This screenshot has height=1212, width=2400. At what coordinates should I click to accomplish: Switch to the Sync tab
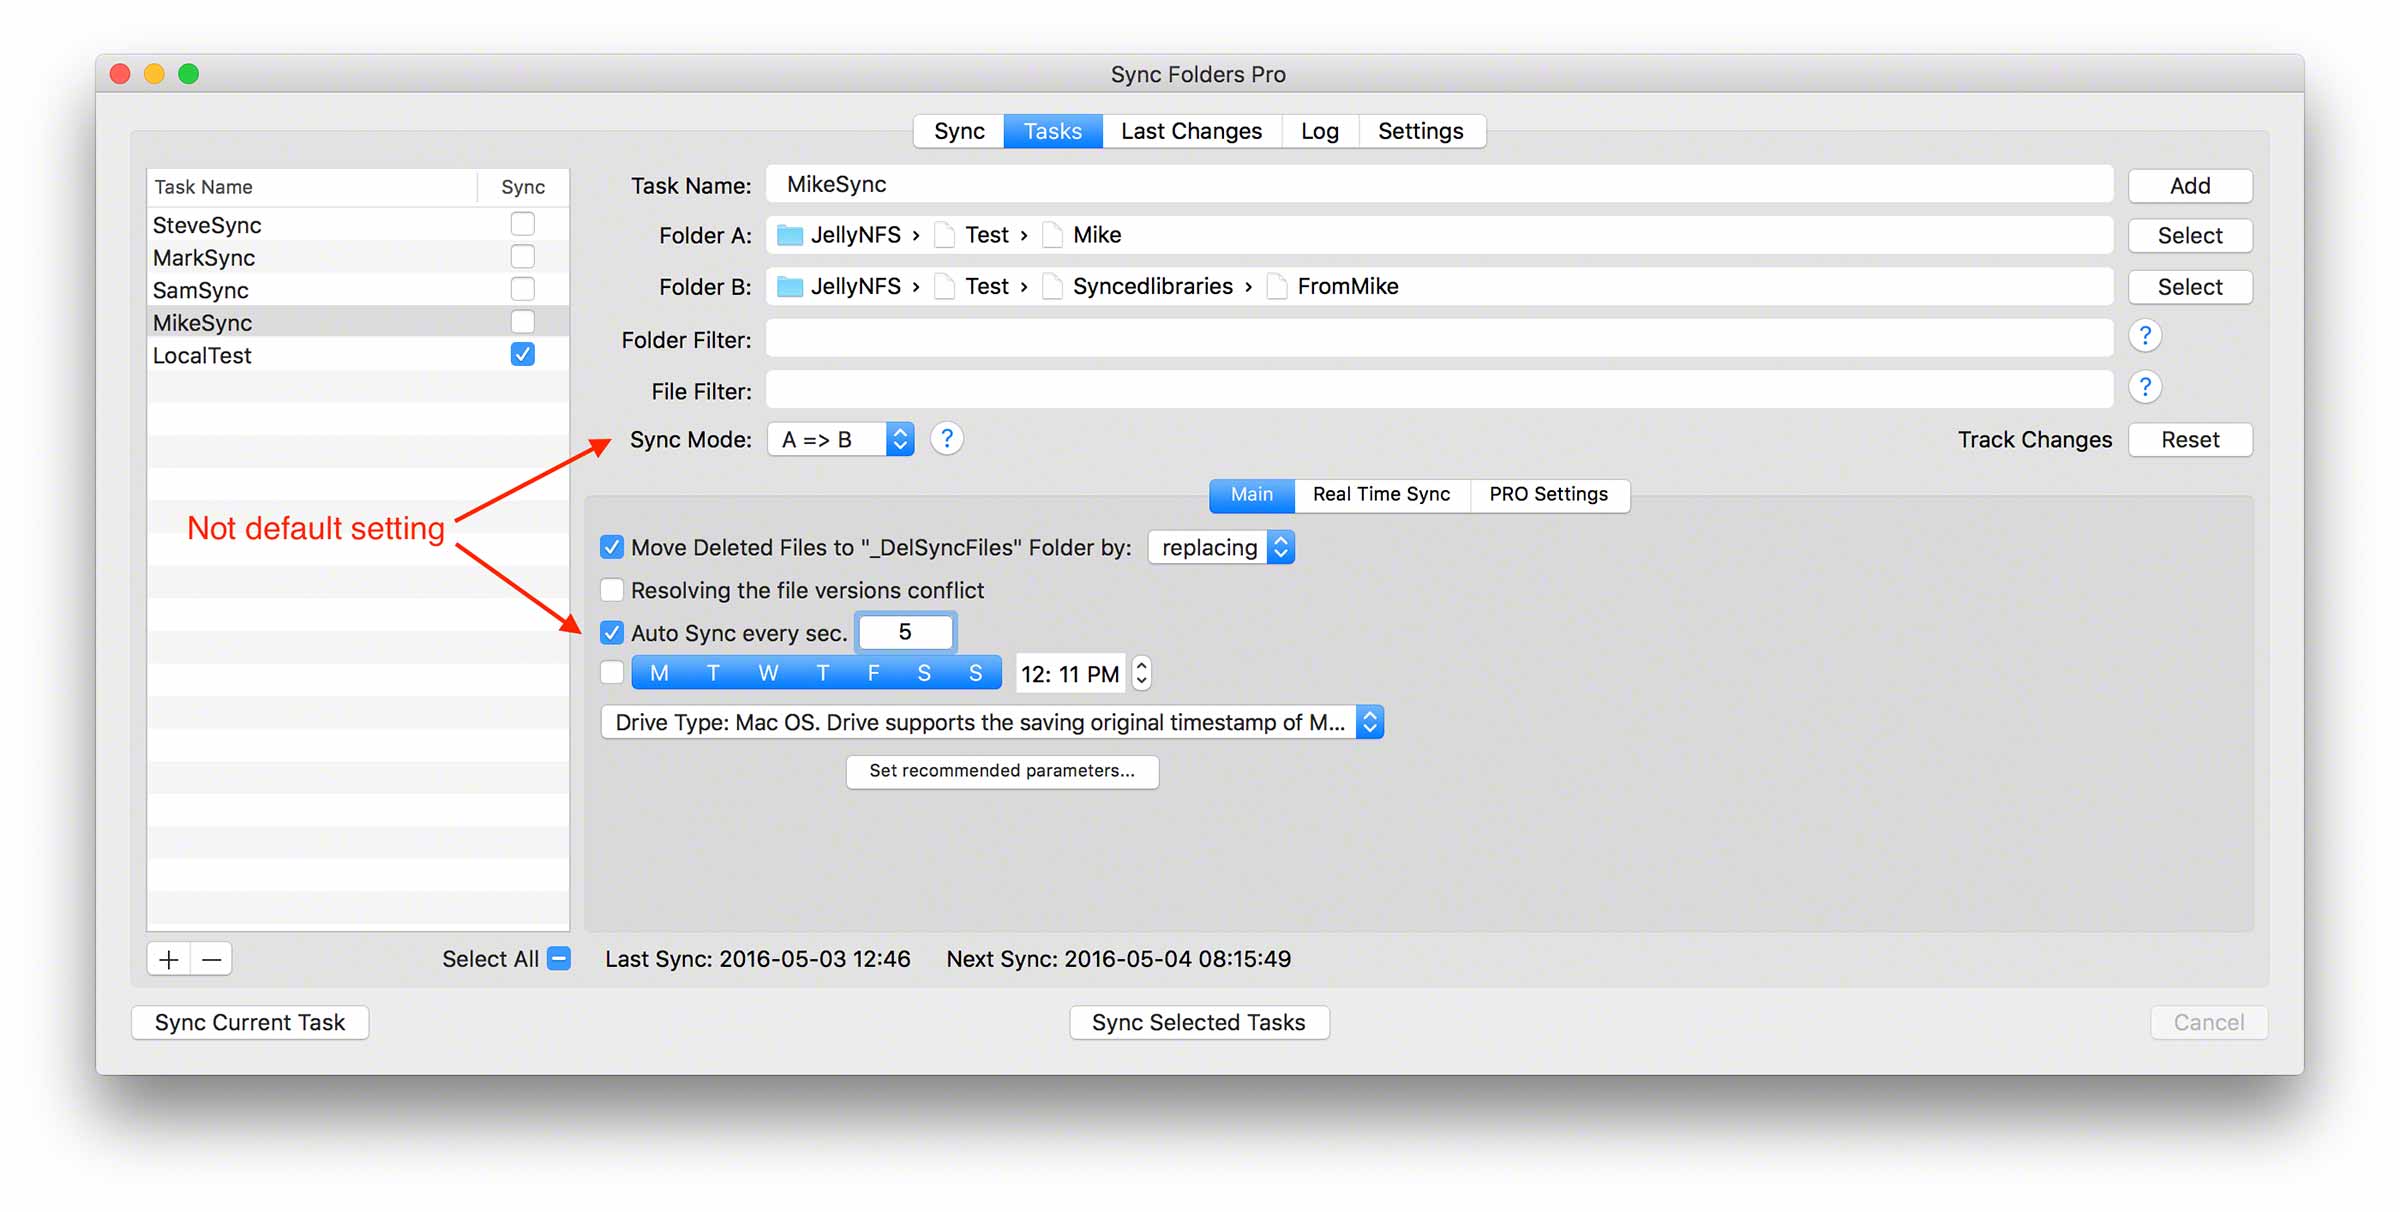click(959, 131)
